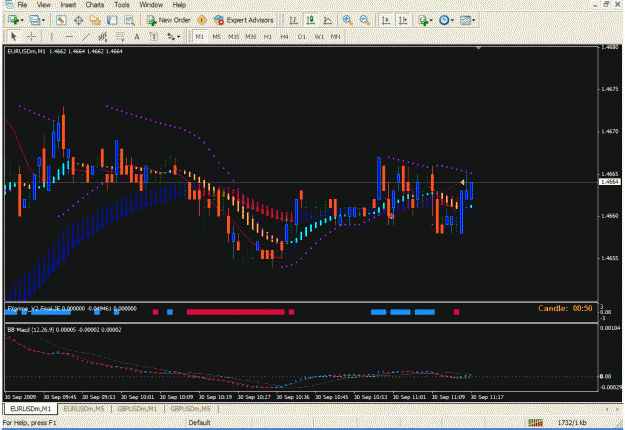Click the New Order button
Viewport: 625px width, 430px height.
(169, 20)
